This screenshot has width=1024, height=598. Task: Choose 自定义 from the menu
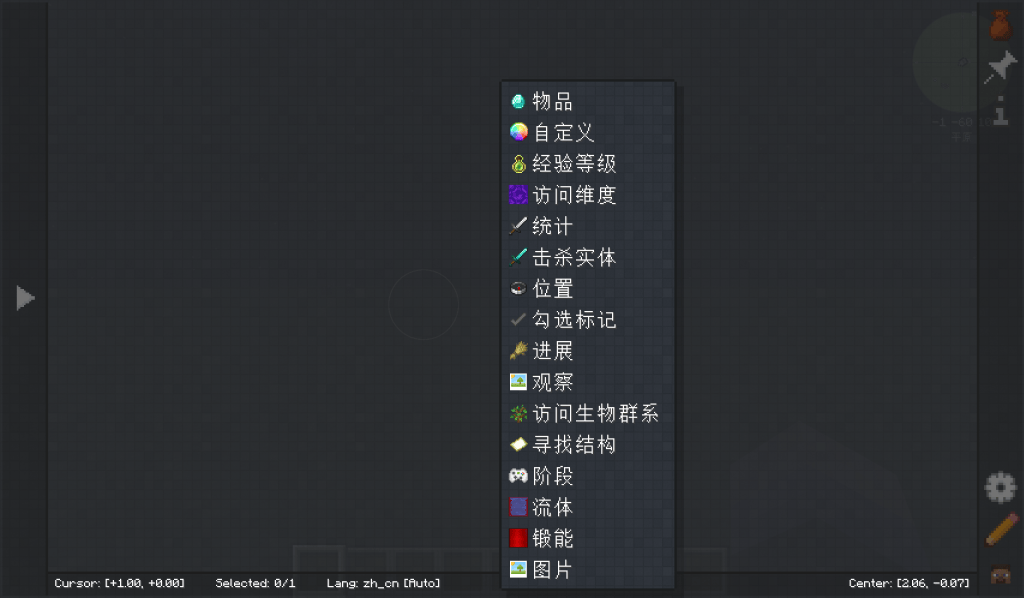pos(563,132)
